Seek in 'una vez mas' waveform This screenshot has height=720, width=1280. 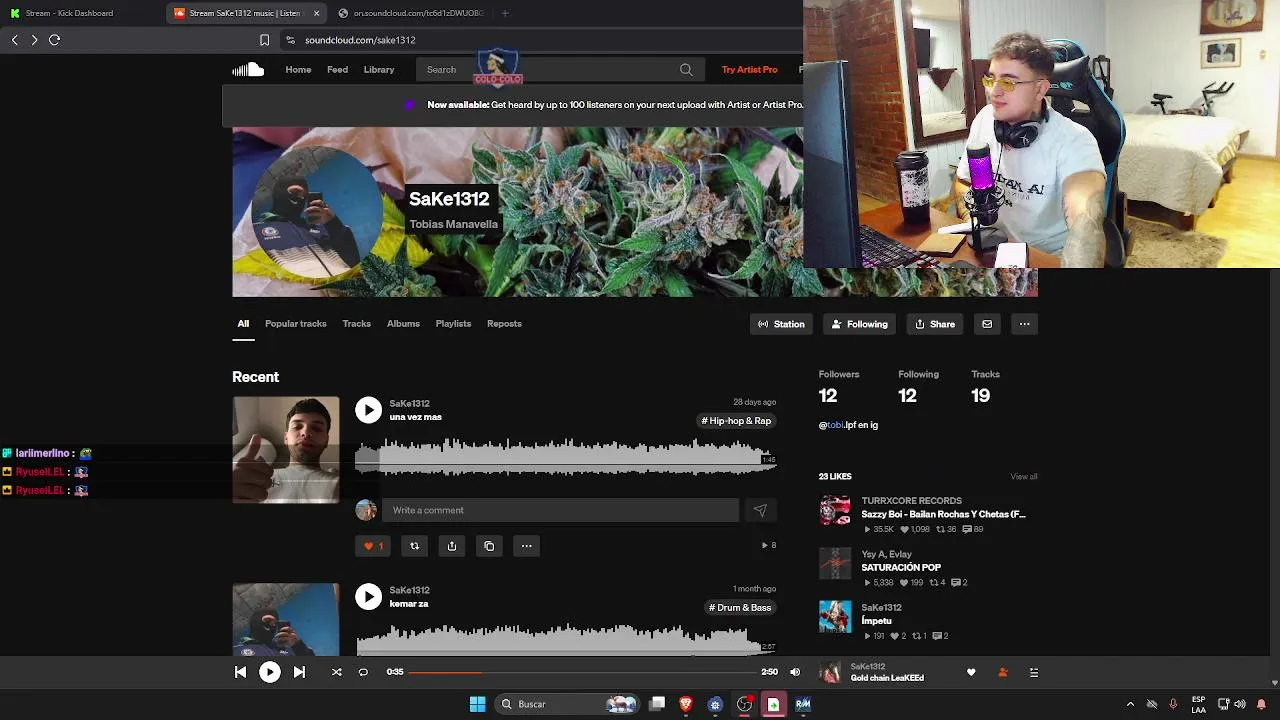point(565,458)
